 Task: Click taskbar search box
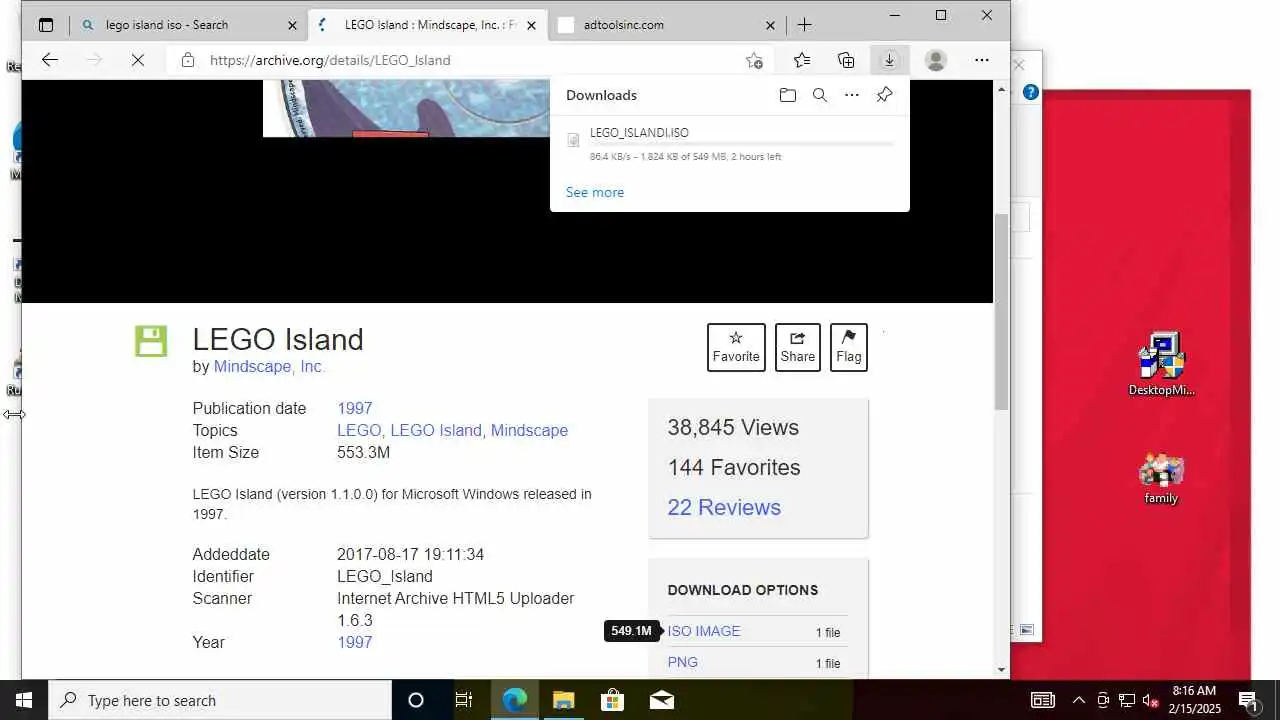(x=220, y=700)
